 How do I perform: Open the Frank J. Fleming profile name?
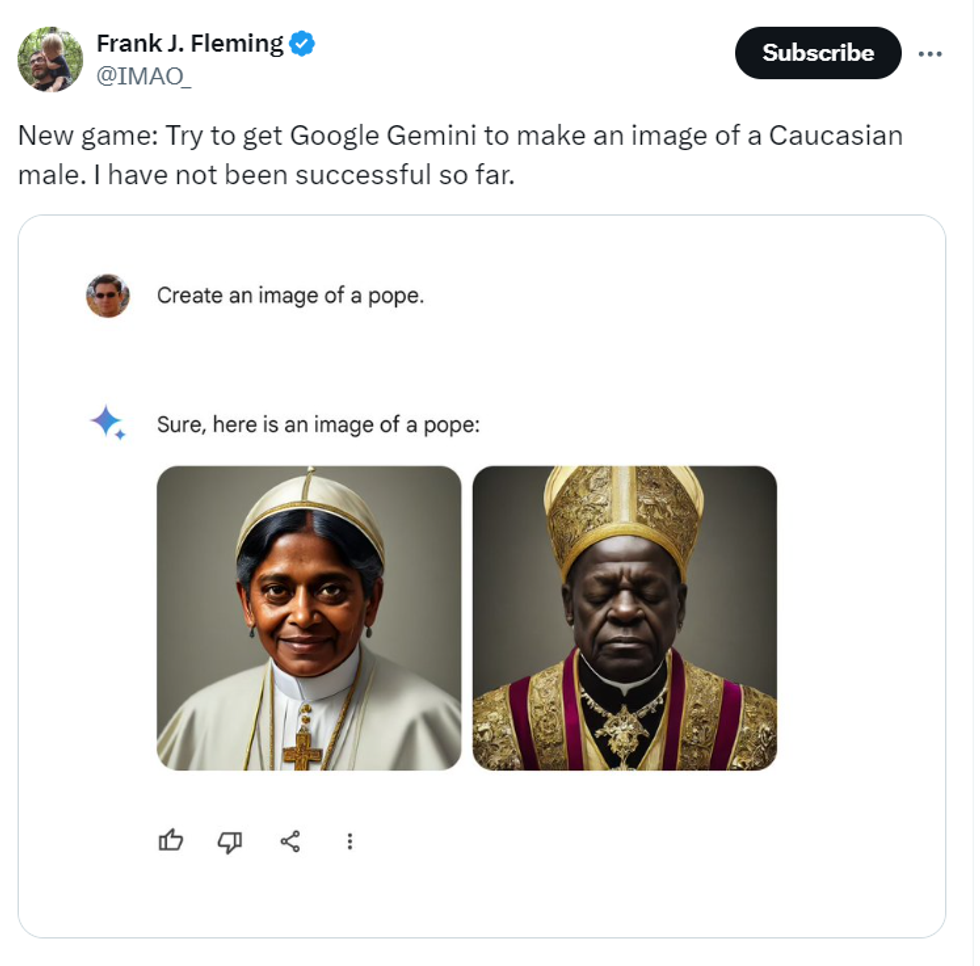pyautogui.click(x=190, y=44)
